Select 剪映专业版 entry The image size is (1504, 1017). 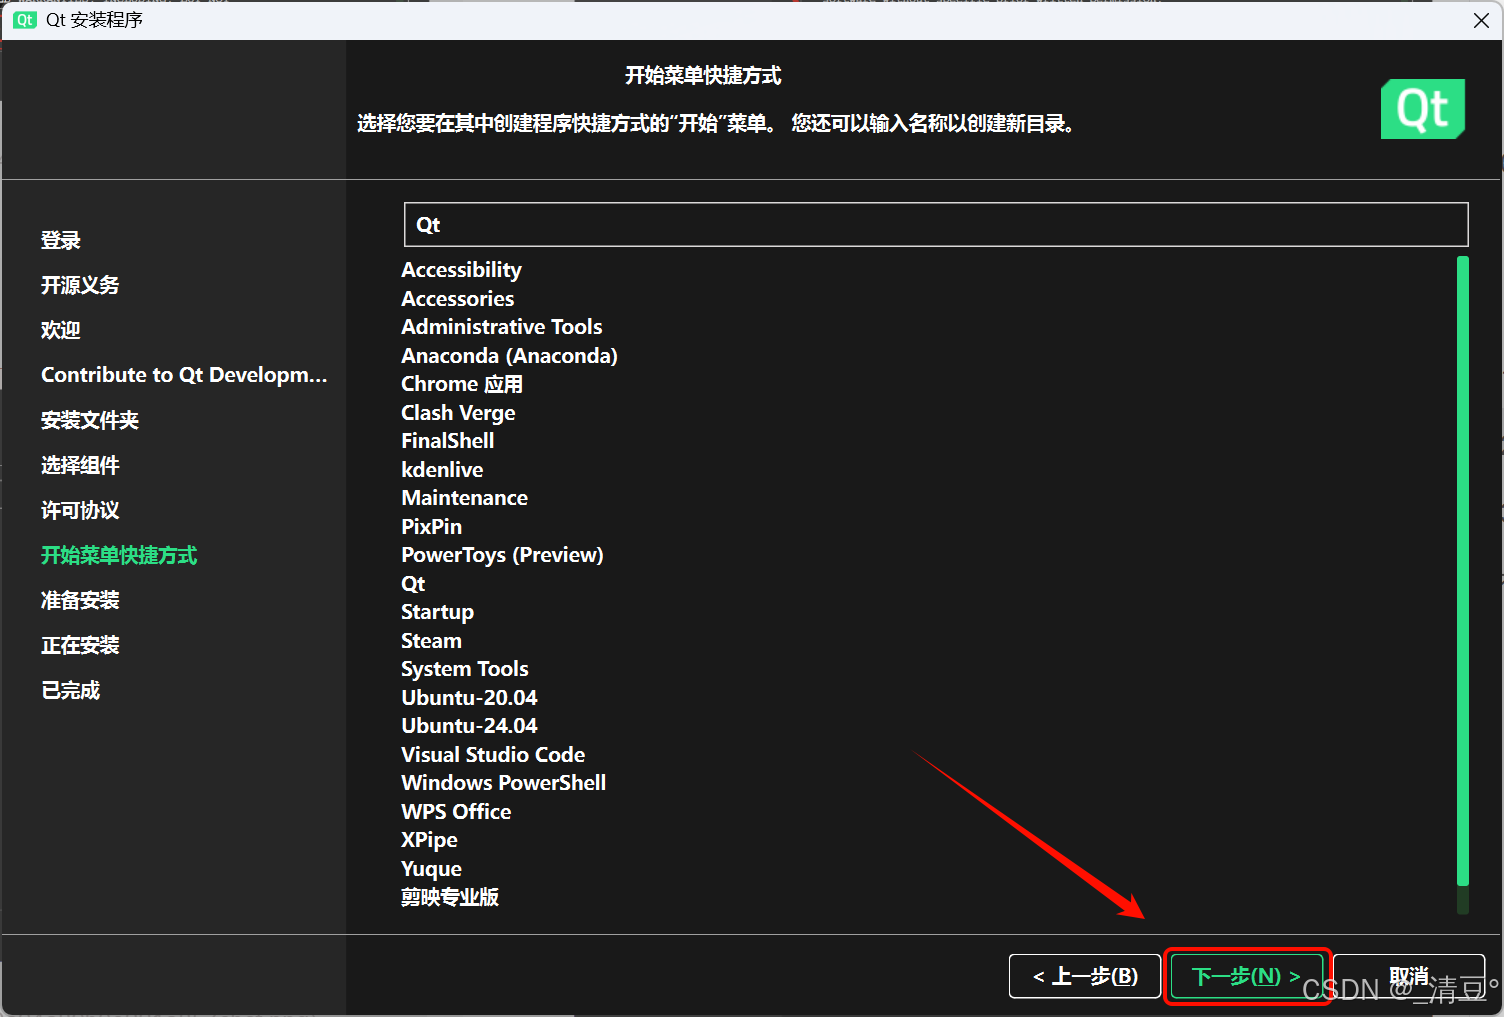click(x=450, y=897)
